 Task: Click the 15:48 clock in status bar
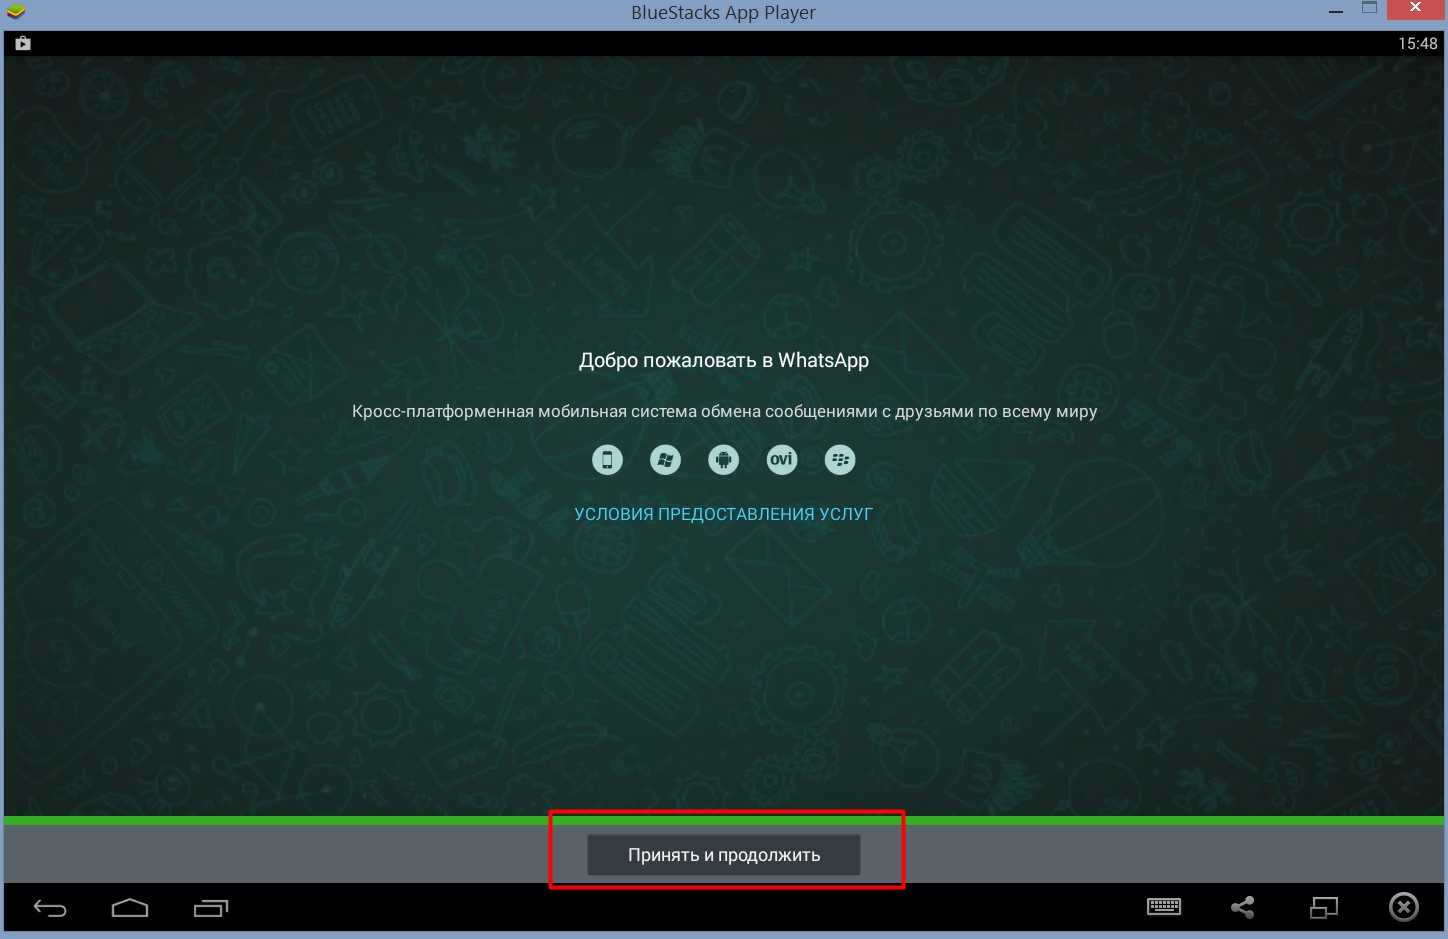1418,43
